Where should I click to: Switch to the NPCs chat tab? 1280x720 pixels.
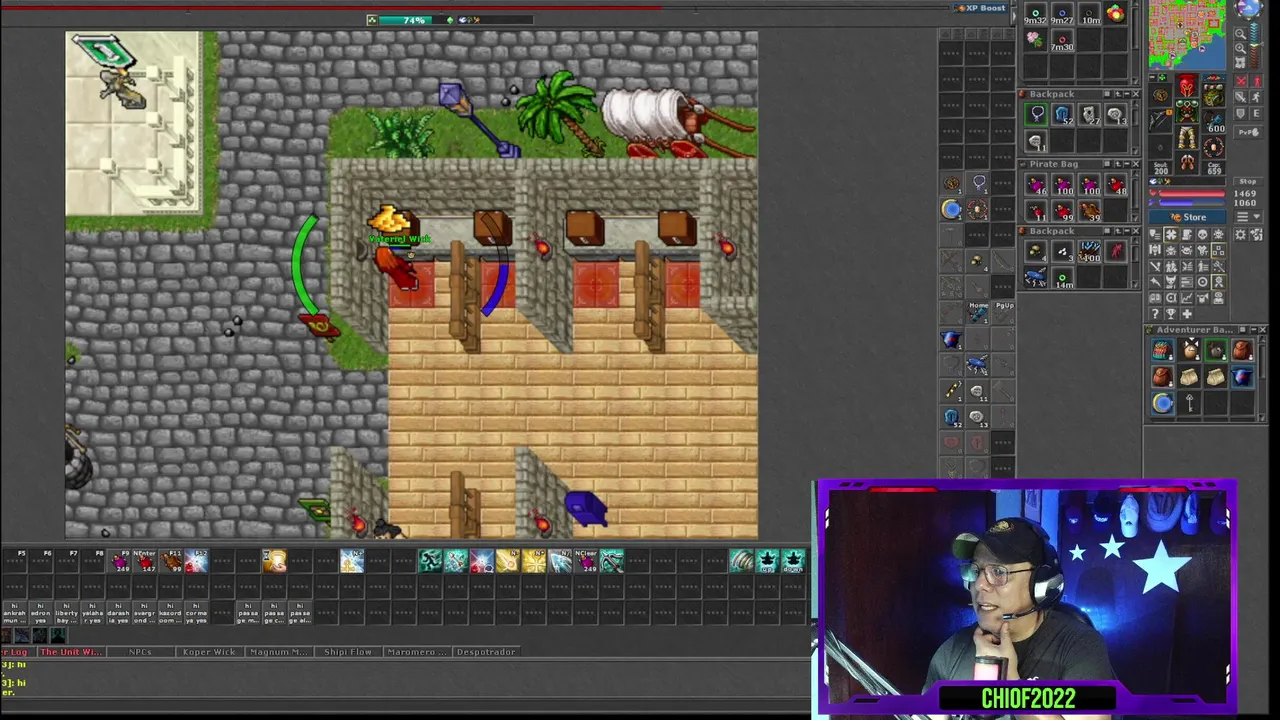[x=140, y=652]
